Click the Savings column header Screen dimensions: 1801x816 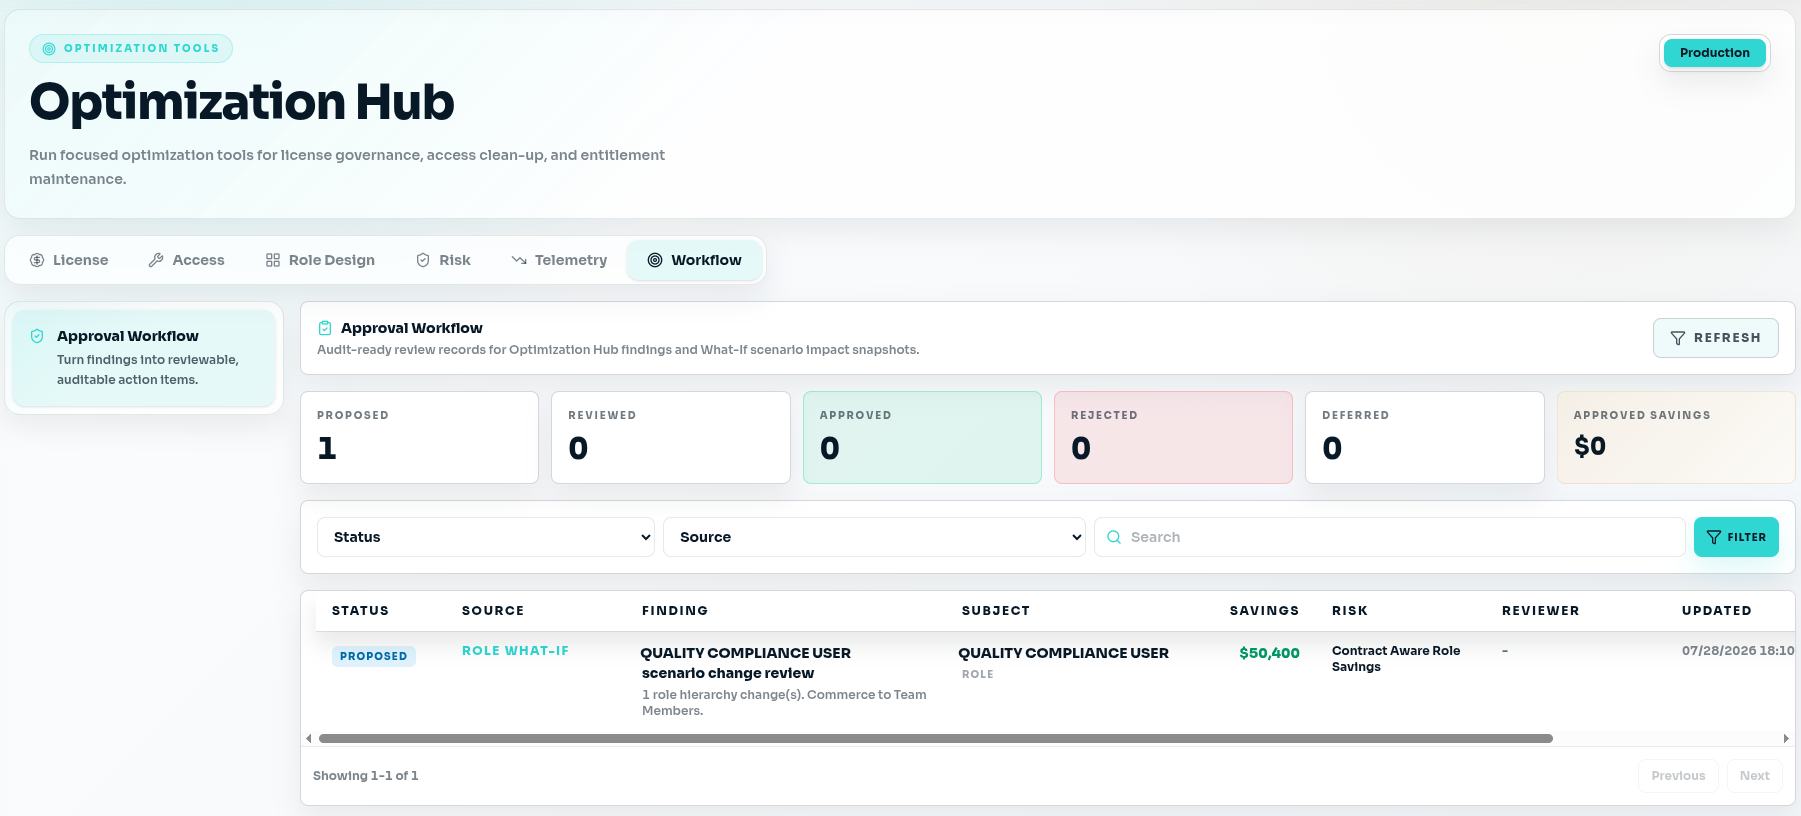pyautogui.click(x=1264, y=611)
